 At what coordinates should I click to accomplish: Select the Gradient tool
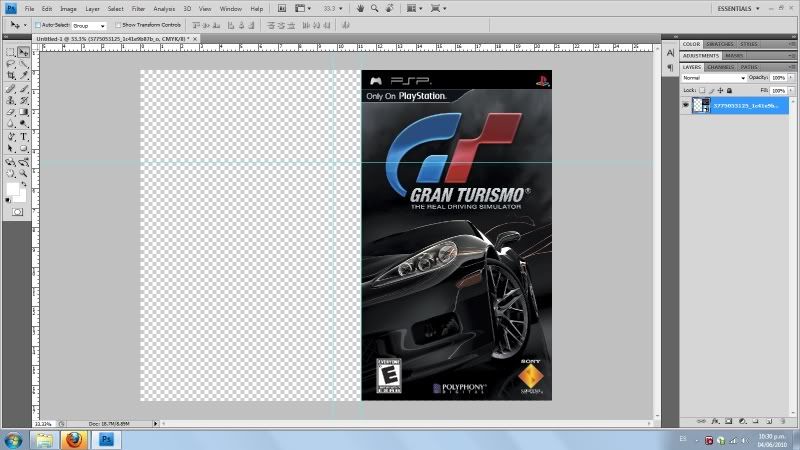click(x=23, y=112)
